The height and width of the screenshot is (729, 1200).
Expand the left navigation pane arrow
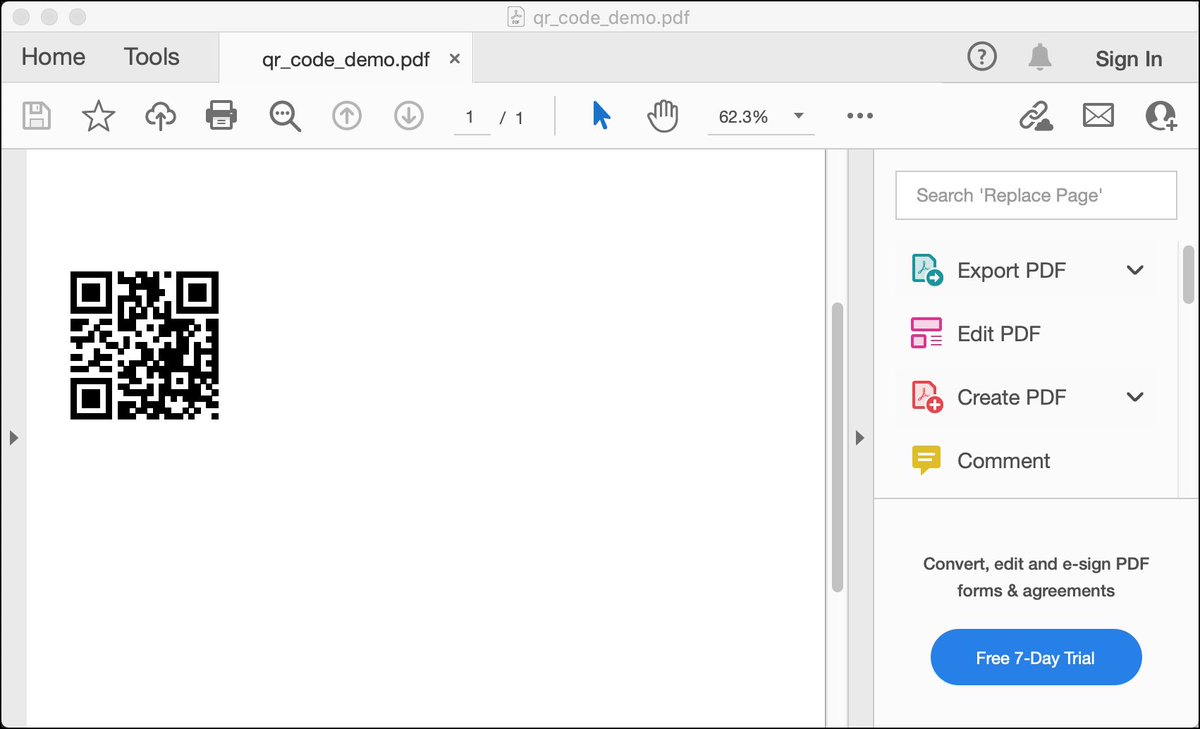13,437
